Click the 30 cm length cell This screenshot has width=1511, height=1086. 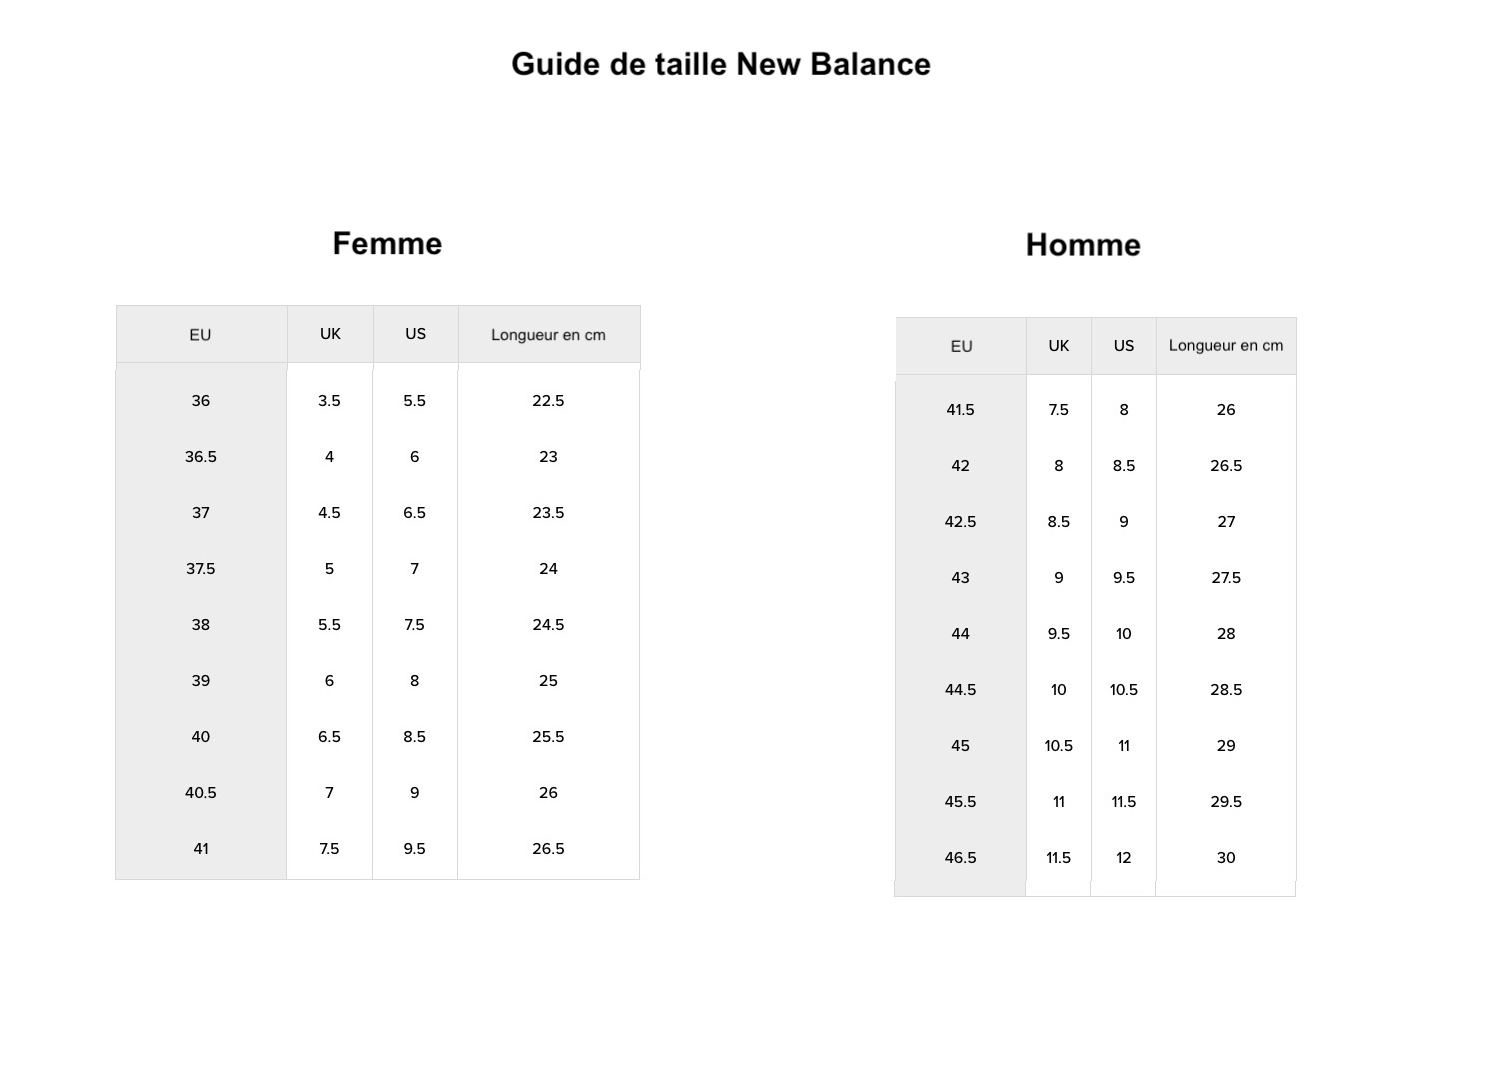point(1226,858)
